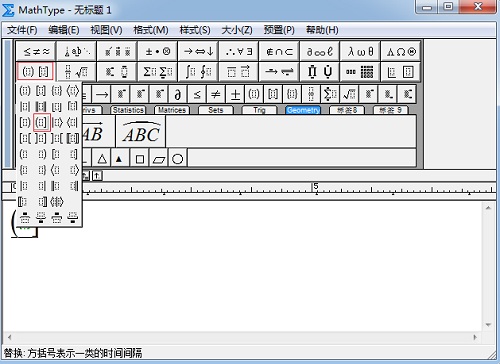Open the 格式(M) menu
The image size is (500, 364).
(x=151, y=30)
